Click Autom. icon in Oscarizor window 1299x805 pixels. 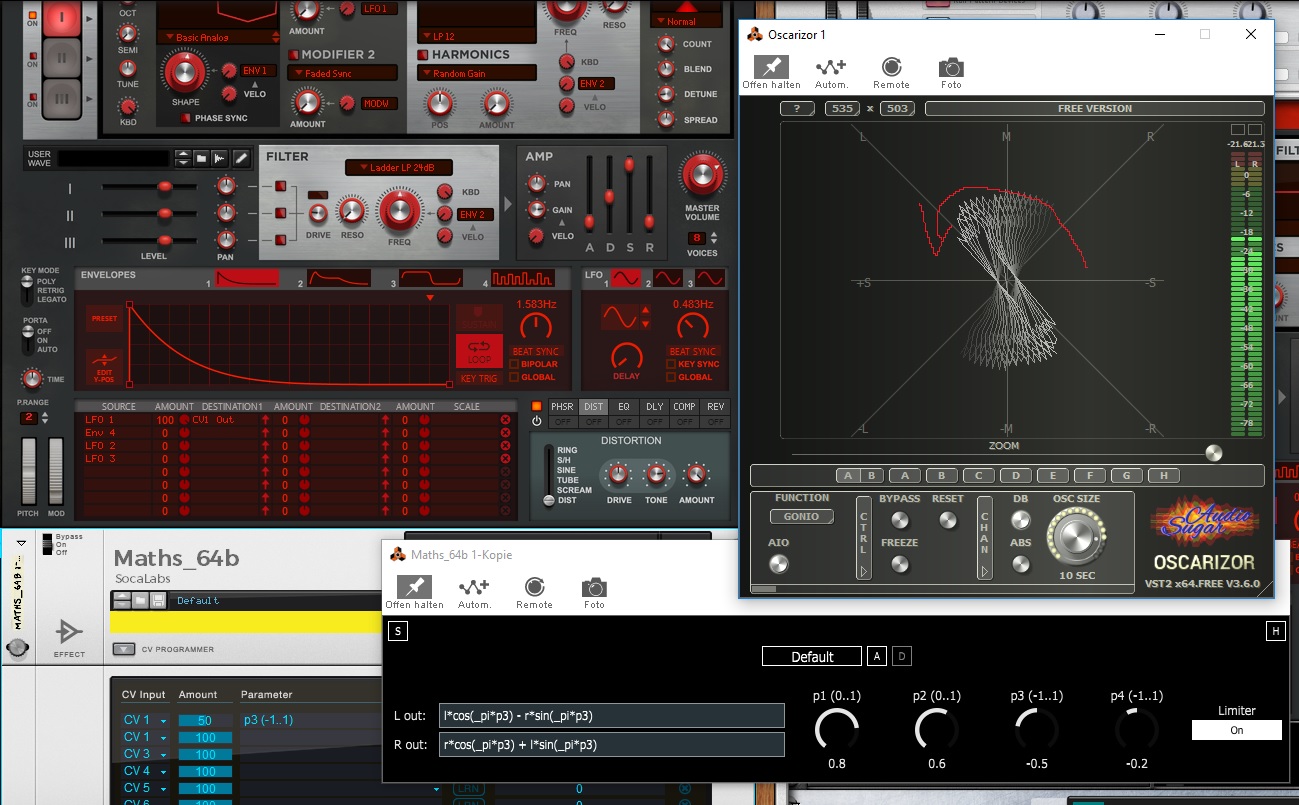(x=831, y=72)
